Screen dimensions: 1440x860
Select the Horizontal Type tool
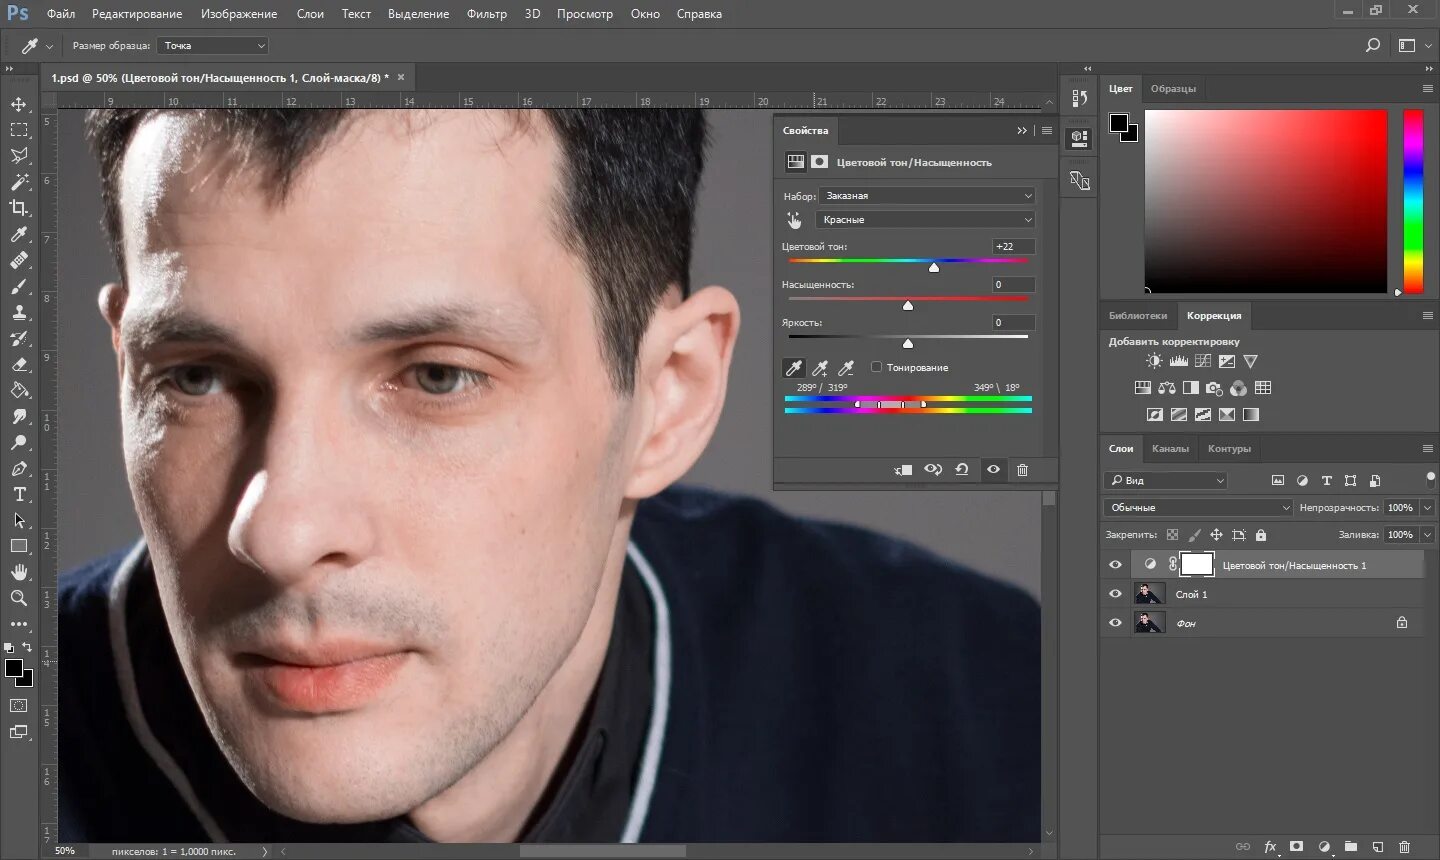(19, 494)
